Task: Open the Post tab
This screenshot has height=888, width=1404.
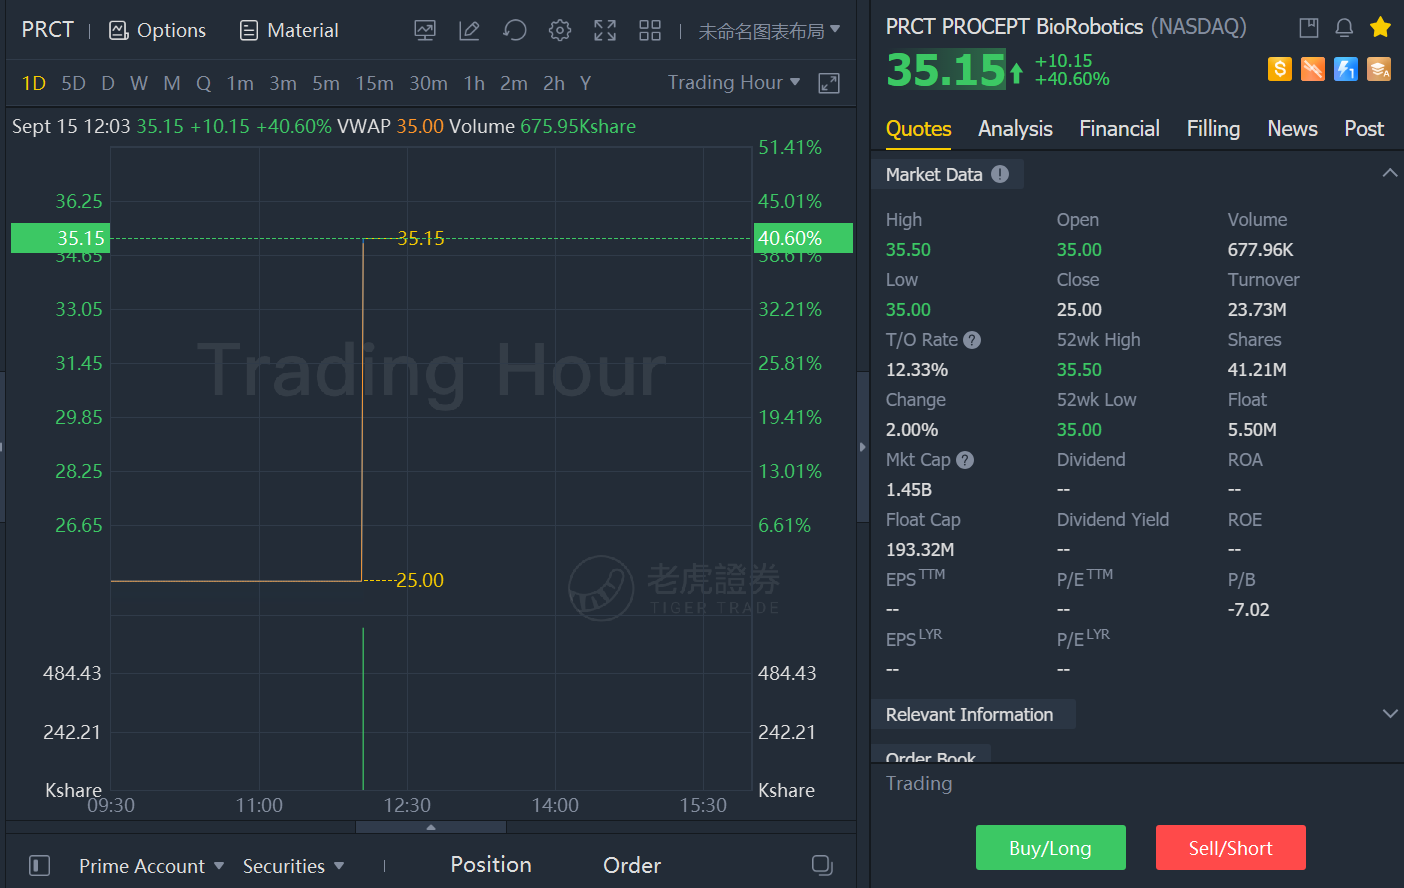Action: (1364, 129)
